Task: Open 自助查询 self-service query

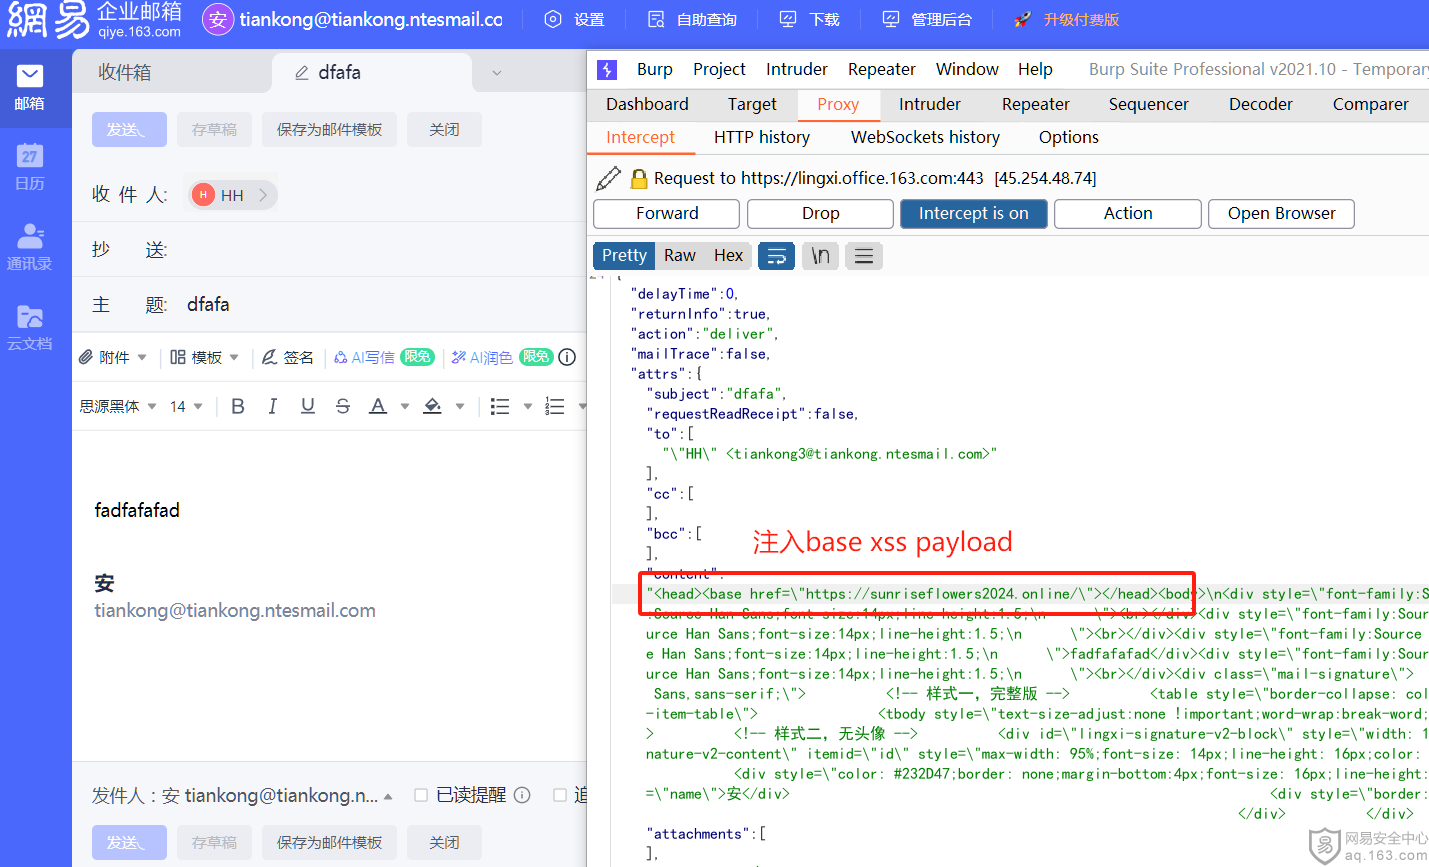Action: (x=692, y=19)
